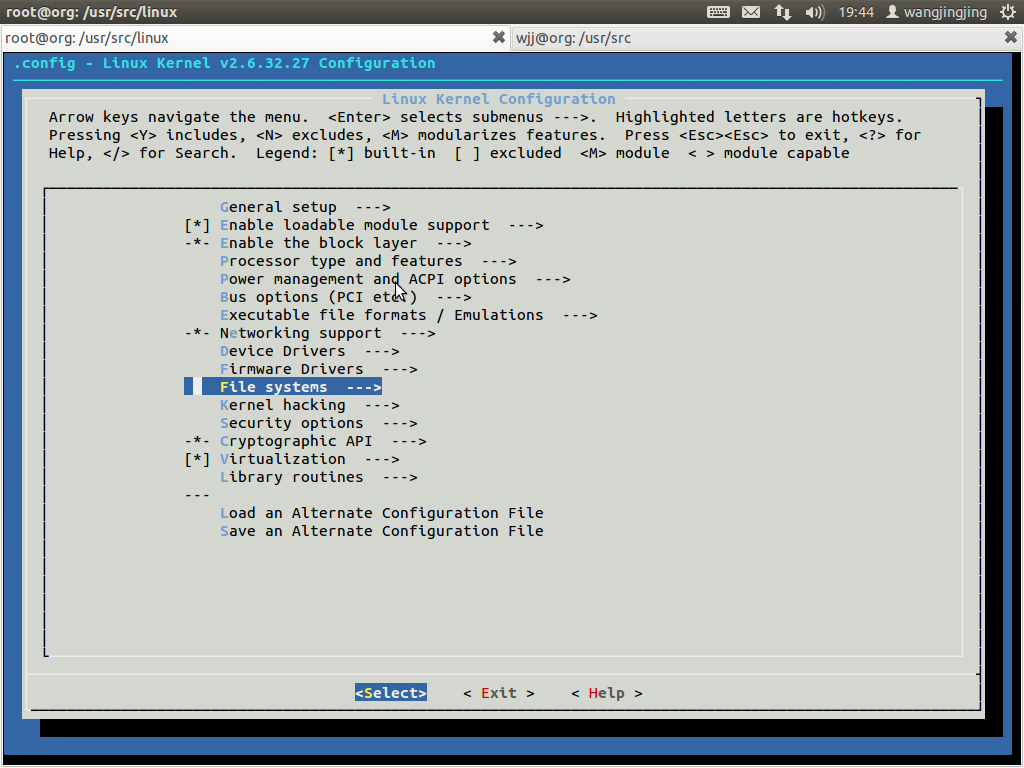Click the -*- marker beside Networking support
Image resolution: width=1024 pixels, height=768 pixels.
(x=197, y=333)
